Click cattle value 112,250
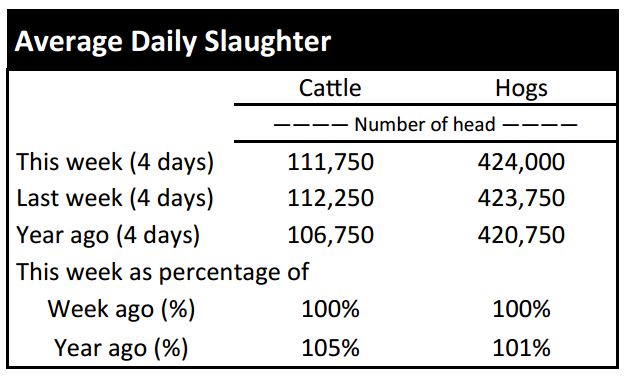 [x=330, y=198]
